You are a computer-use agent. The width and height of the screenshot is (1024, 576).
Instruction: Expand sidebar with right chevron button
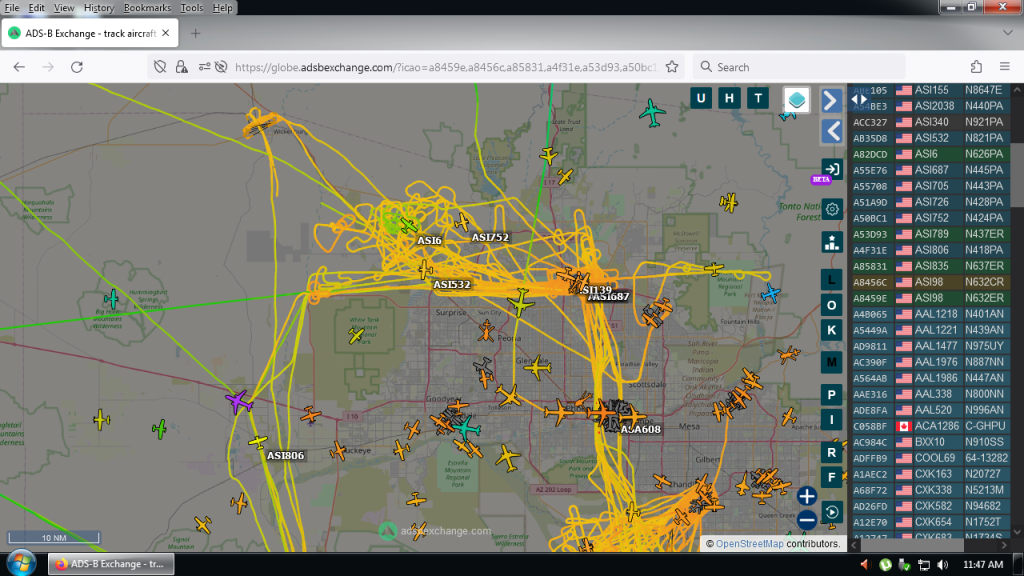tap(831, 100)
